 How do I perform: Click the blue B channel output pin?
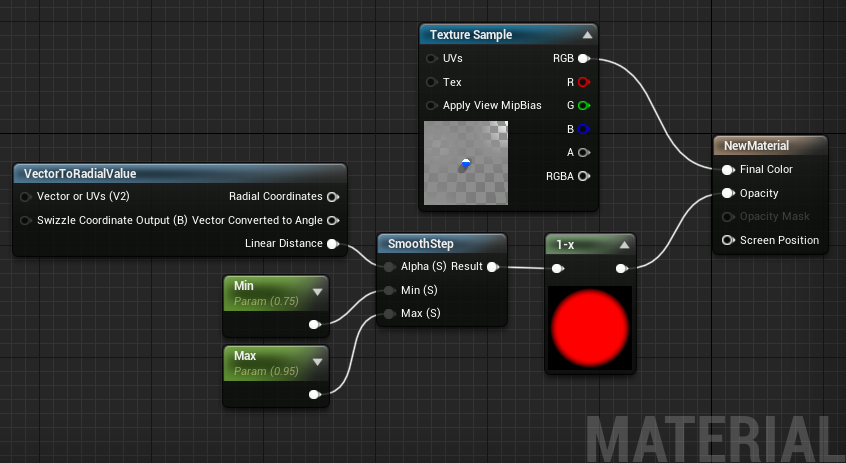point(584,129)
